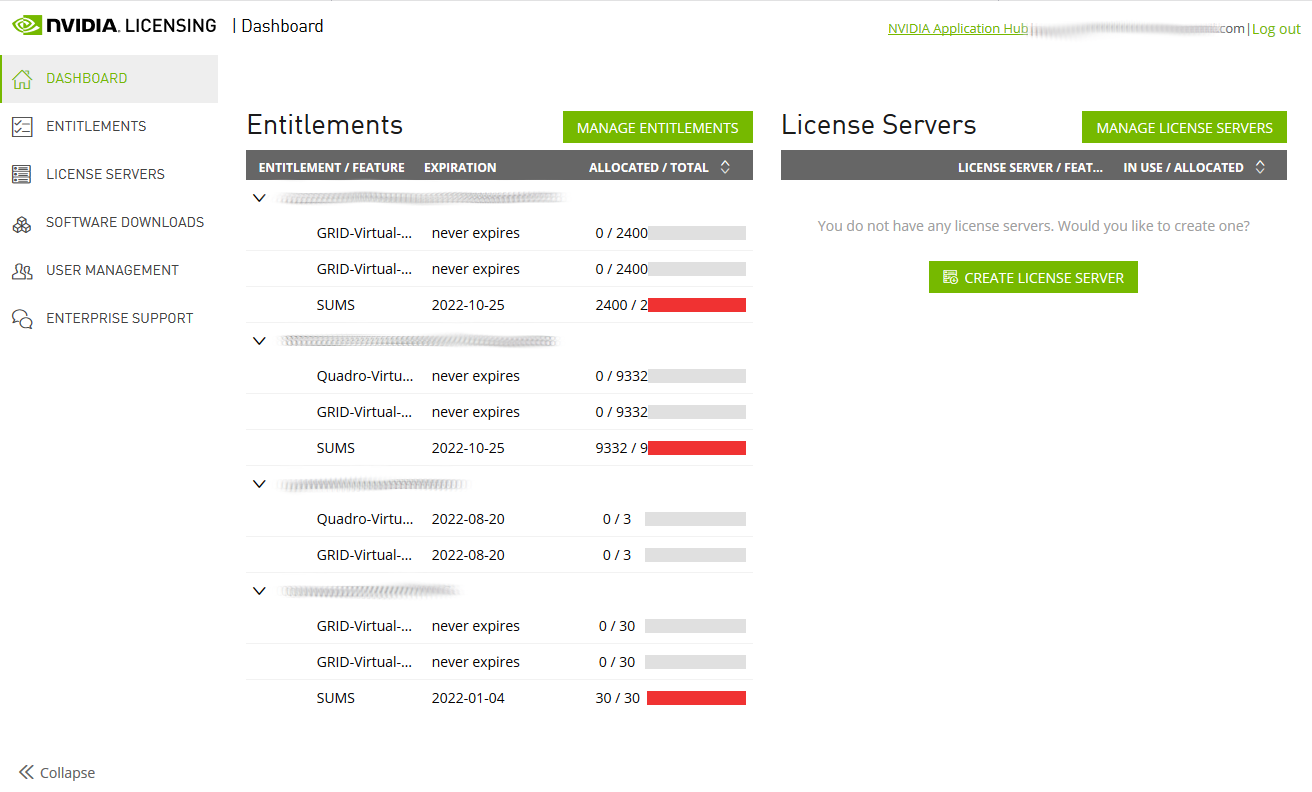Click the Software Downloads cubes icon
Screen dimensions: 1312x792
(x=22, y=223)
